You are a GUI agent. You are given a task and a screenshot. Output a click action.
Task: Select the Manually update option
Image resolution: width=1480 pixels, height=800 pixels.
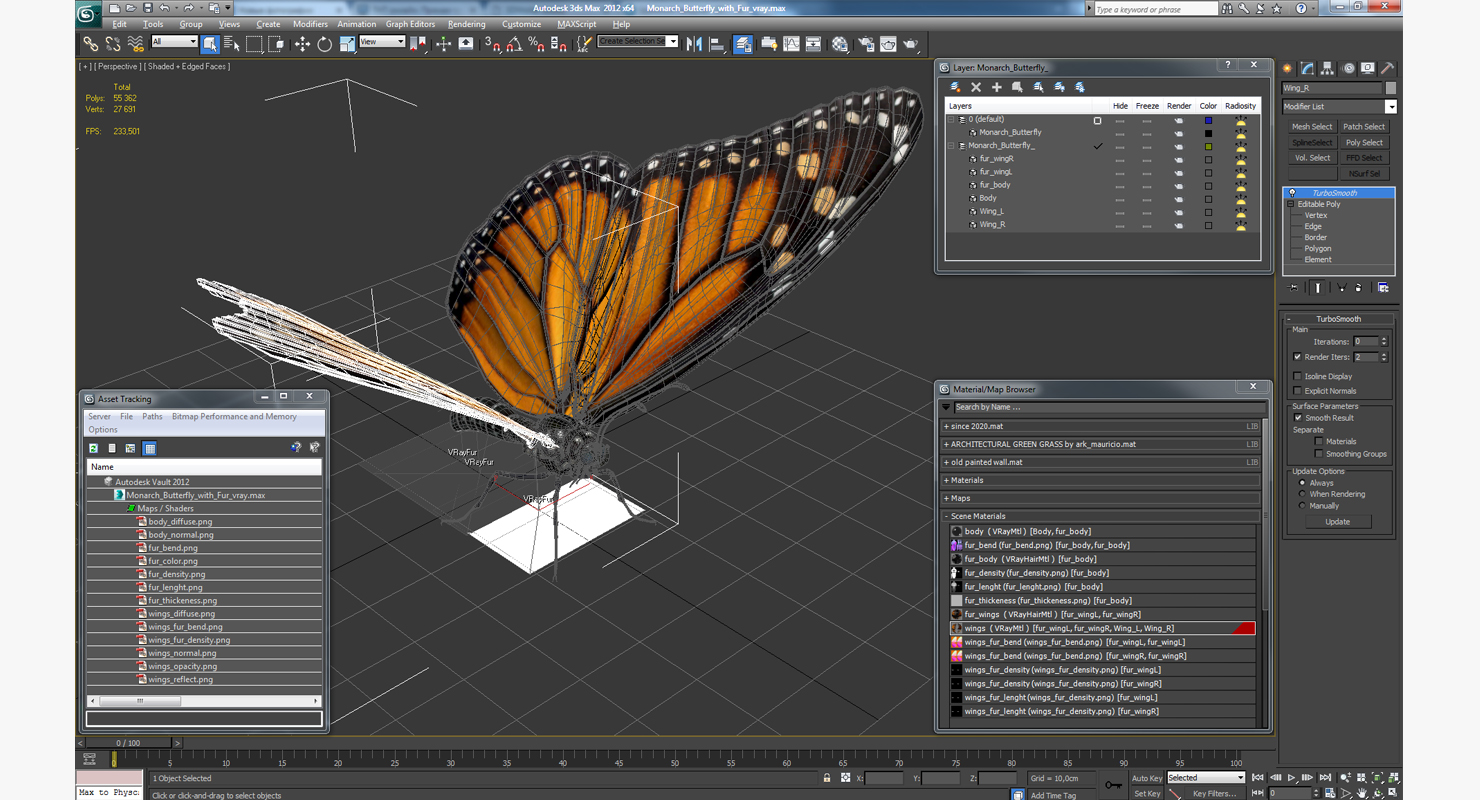tap(1302, 506)
